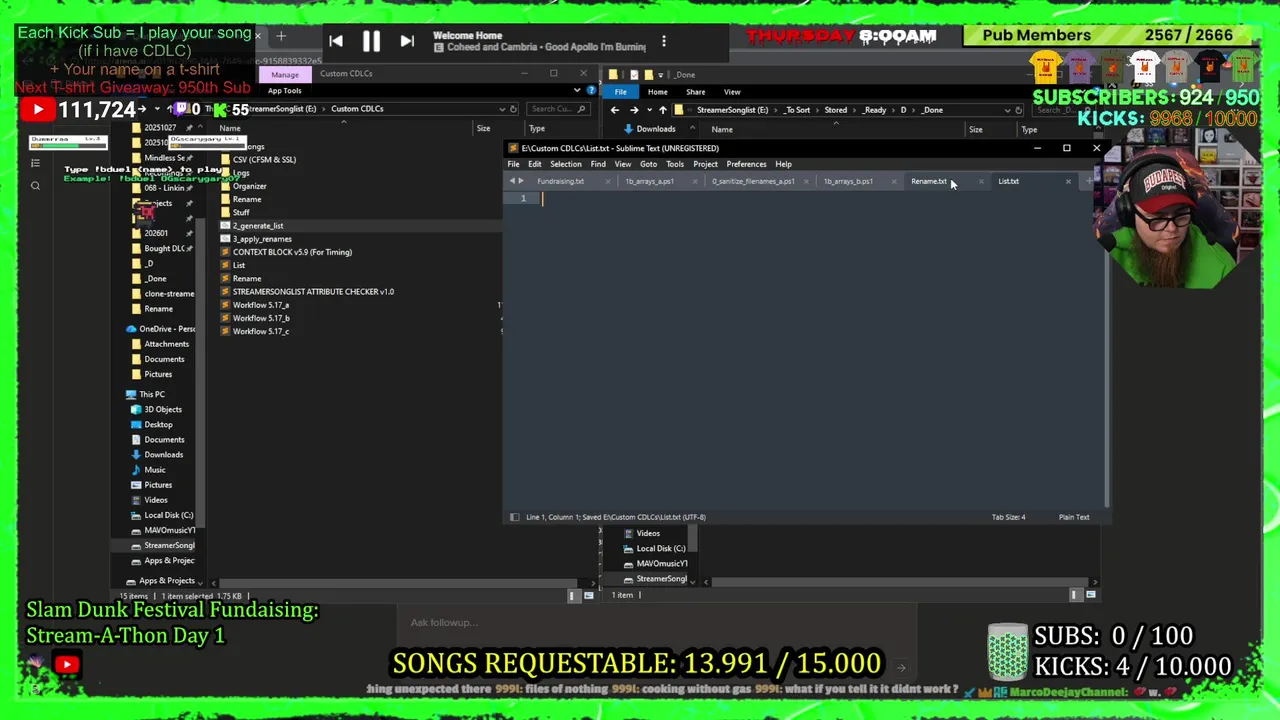Image resolution: width=1280 pixels, height=720 pixels.
Task: Refresh Custom CDLCs folder address bar
Action: pos(514,109)
